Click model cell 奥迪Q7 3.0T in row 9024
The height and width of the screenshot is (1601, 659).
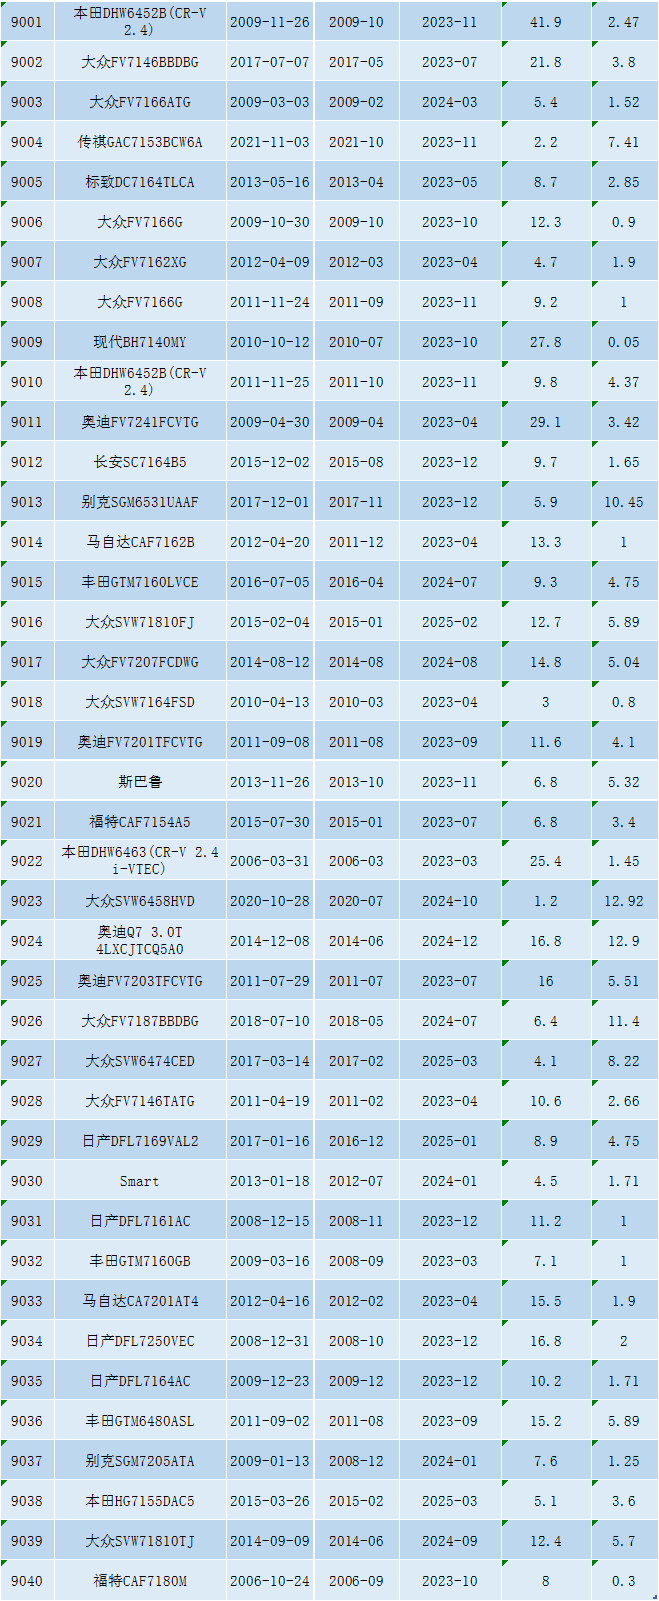pos(140,941)
